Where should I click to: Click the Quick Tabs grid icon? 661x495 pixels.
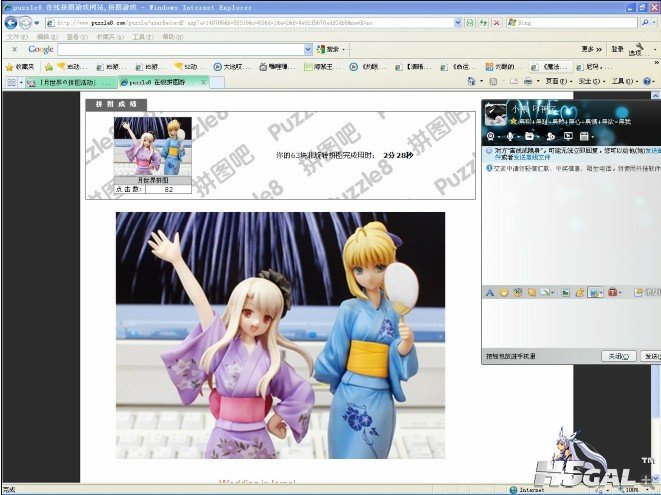click(11, 82)
